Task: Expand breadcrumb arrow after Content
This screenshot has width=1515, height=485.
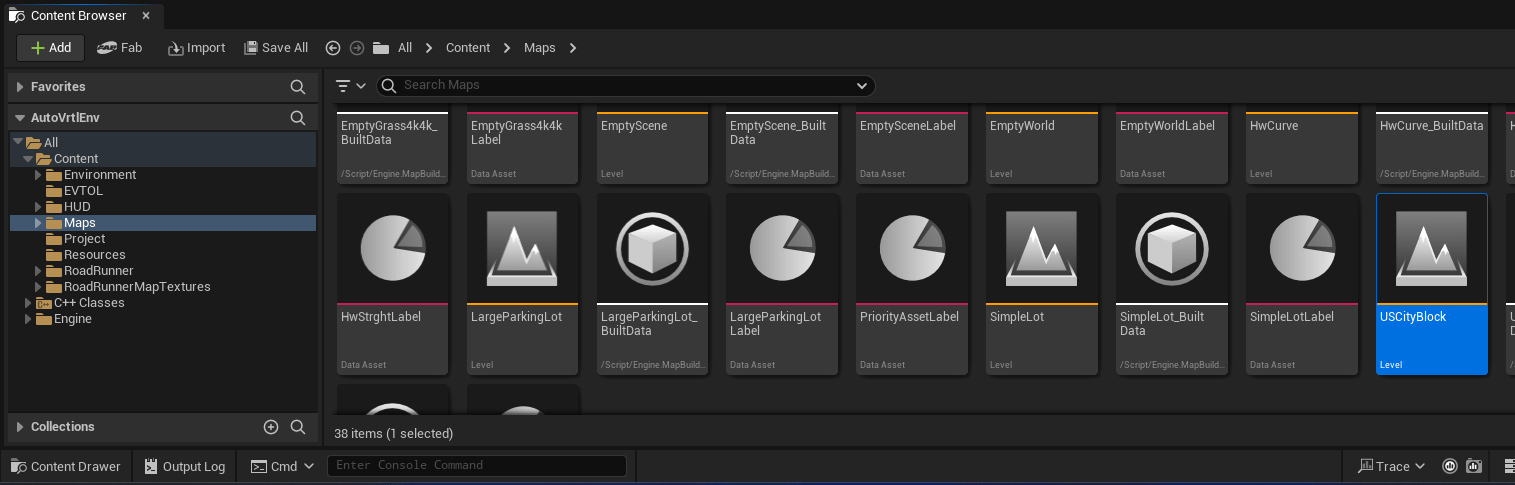Action: (507, 48)
